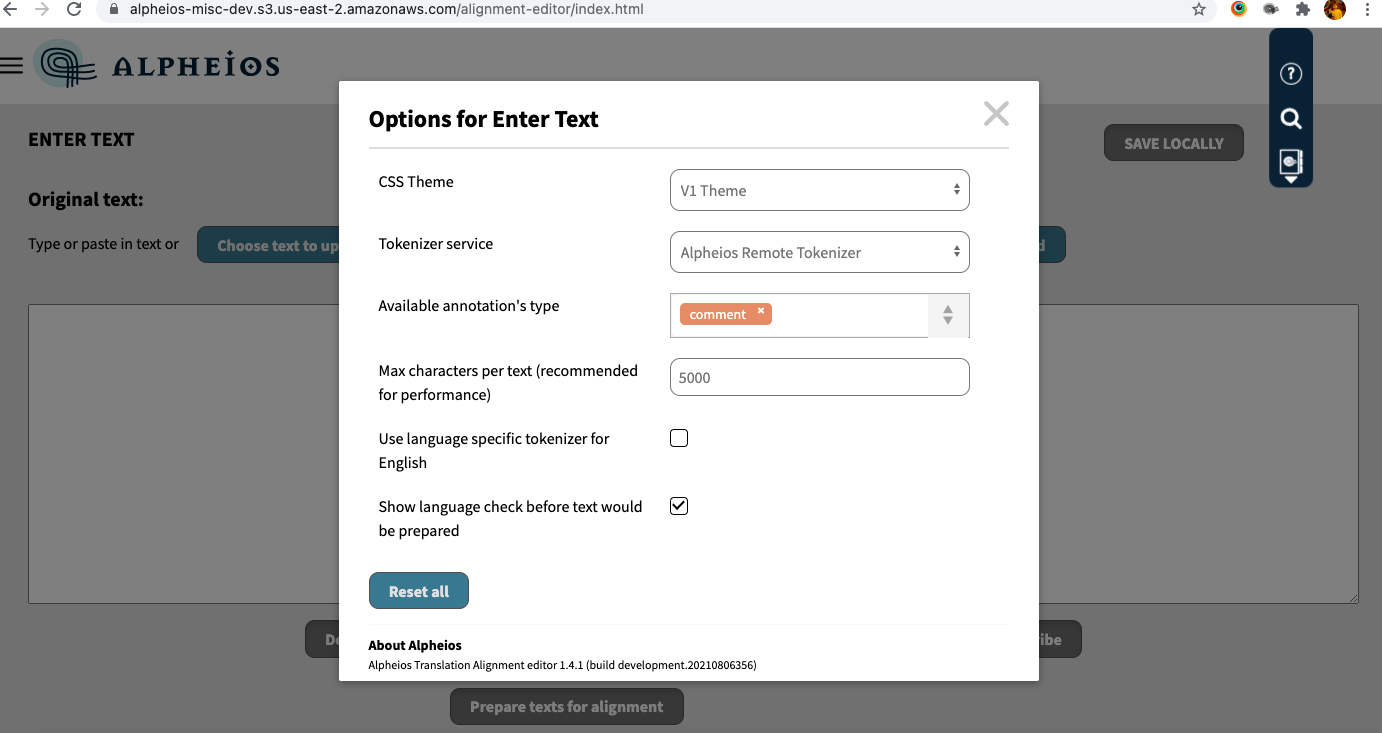Open the CSS Theme dropdown
The height and width of the screenshot is (733, 1382).
[x=819, y=190]
